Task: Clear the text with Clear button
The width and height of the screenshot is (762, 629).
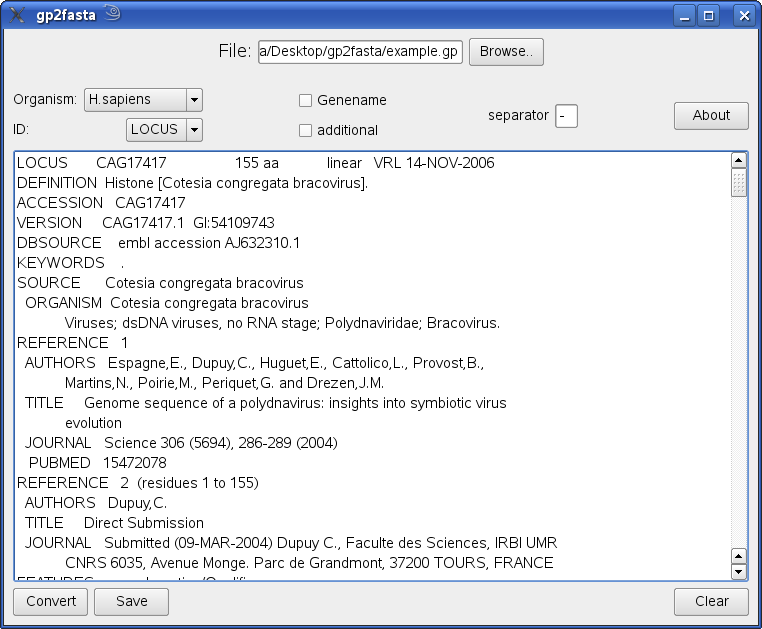Action: coord(711,601)
